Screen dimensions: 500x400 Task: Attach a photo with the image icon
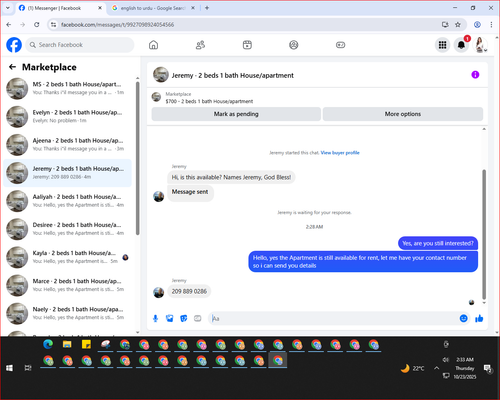tap(169, 319)
